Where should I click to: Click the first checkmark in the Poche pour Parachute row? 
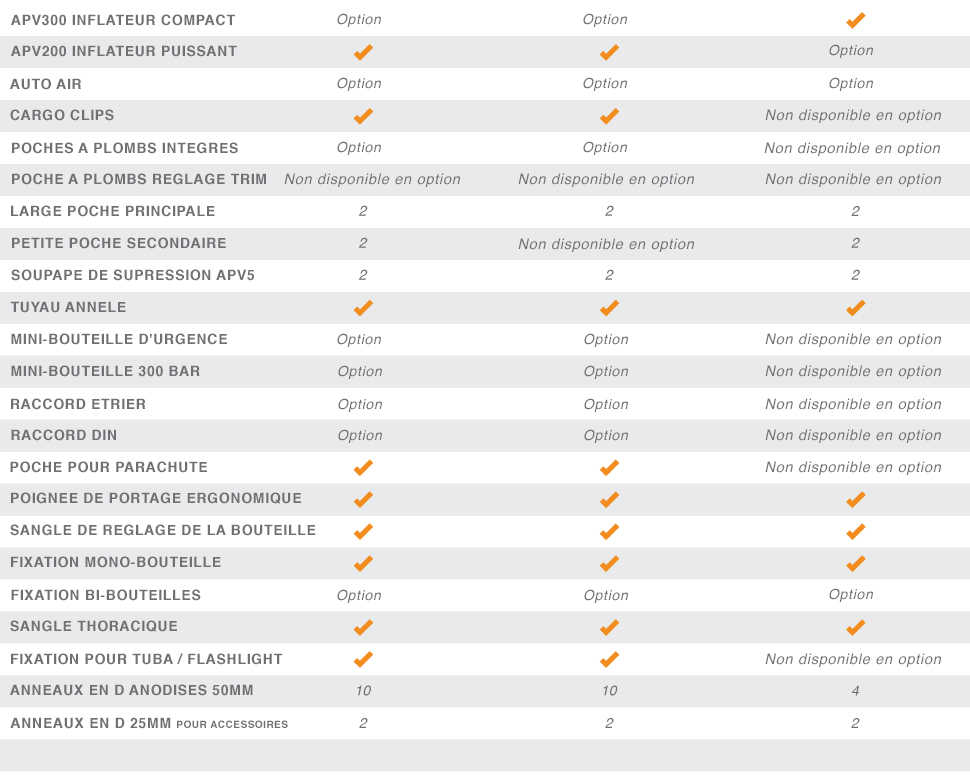363,468
